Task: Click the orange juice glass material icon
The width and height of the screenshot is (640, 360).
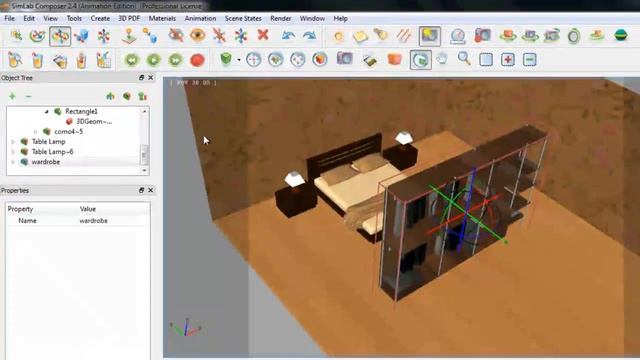Action: tap(37, 60)
